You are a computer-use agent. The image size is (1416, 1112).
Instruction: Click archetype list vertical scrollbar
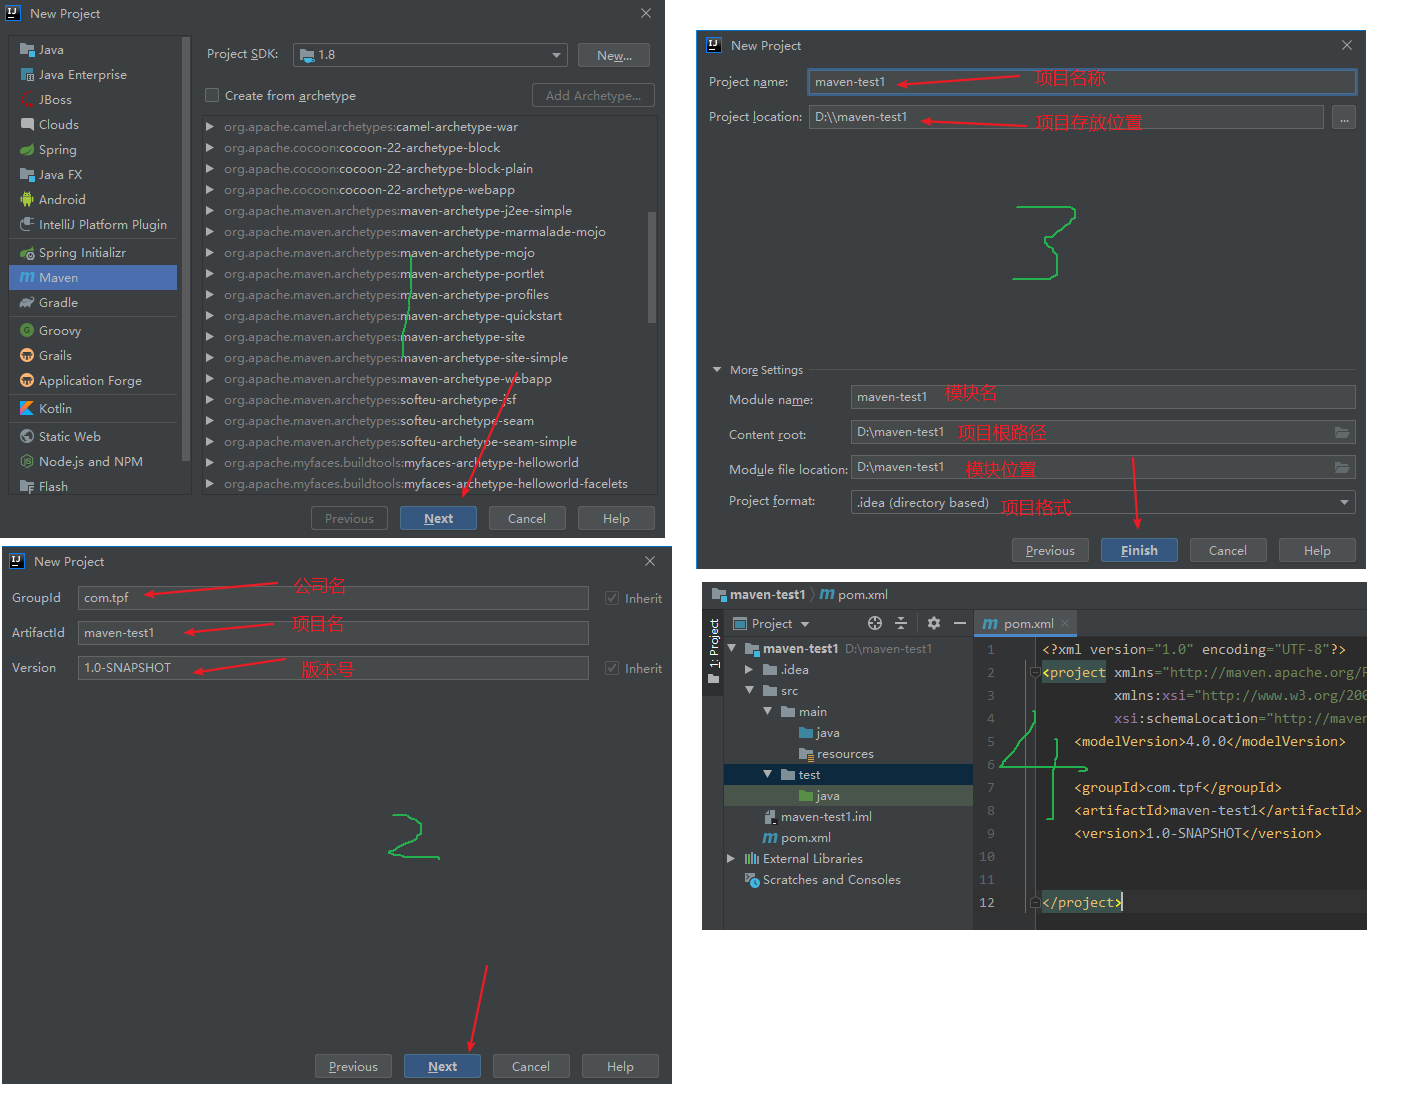tap(652, 267)
